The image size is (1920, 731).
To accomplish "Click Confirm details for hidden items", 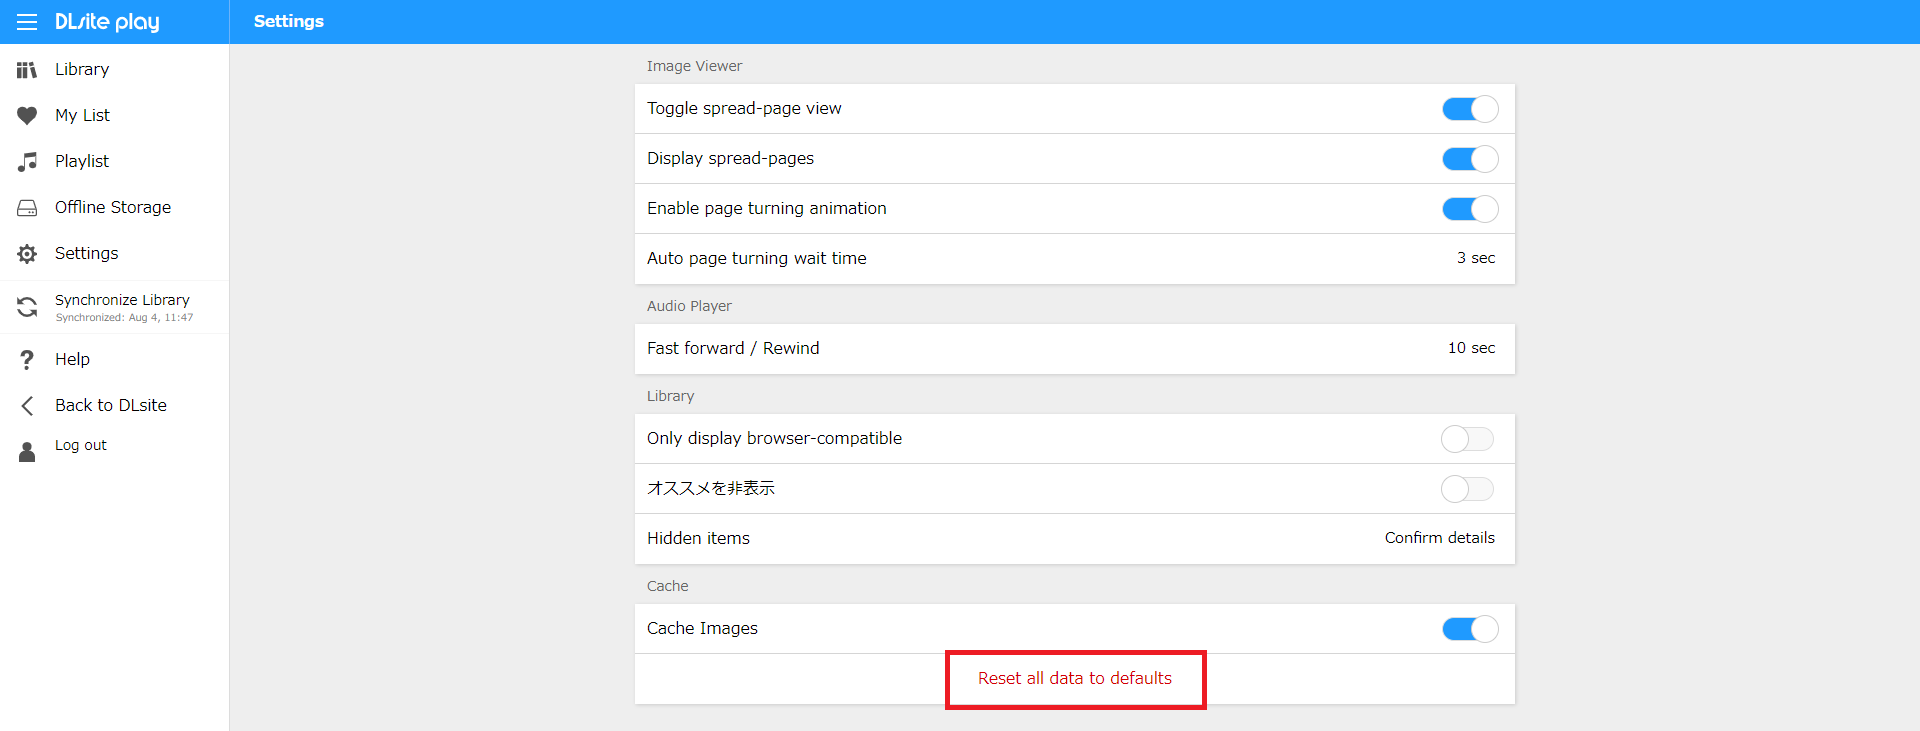I will coord(1440,538).
